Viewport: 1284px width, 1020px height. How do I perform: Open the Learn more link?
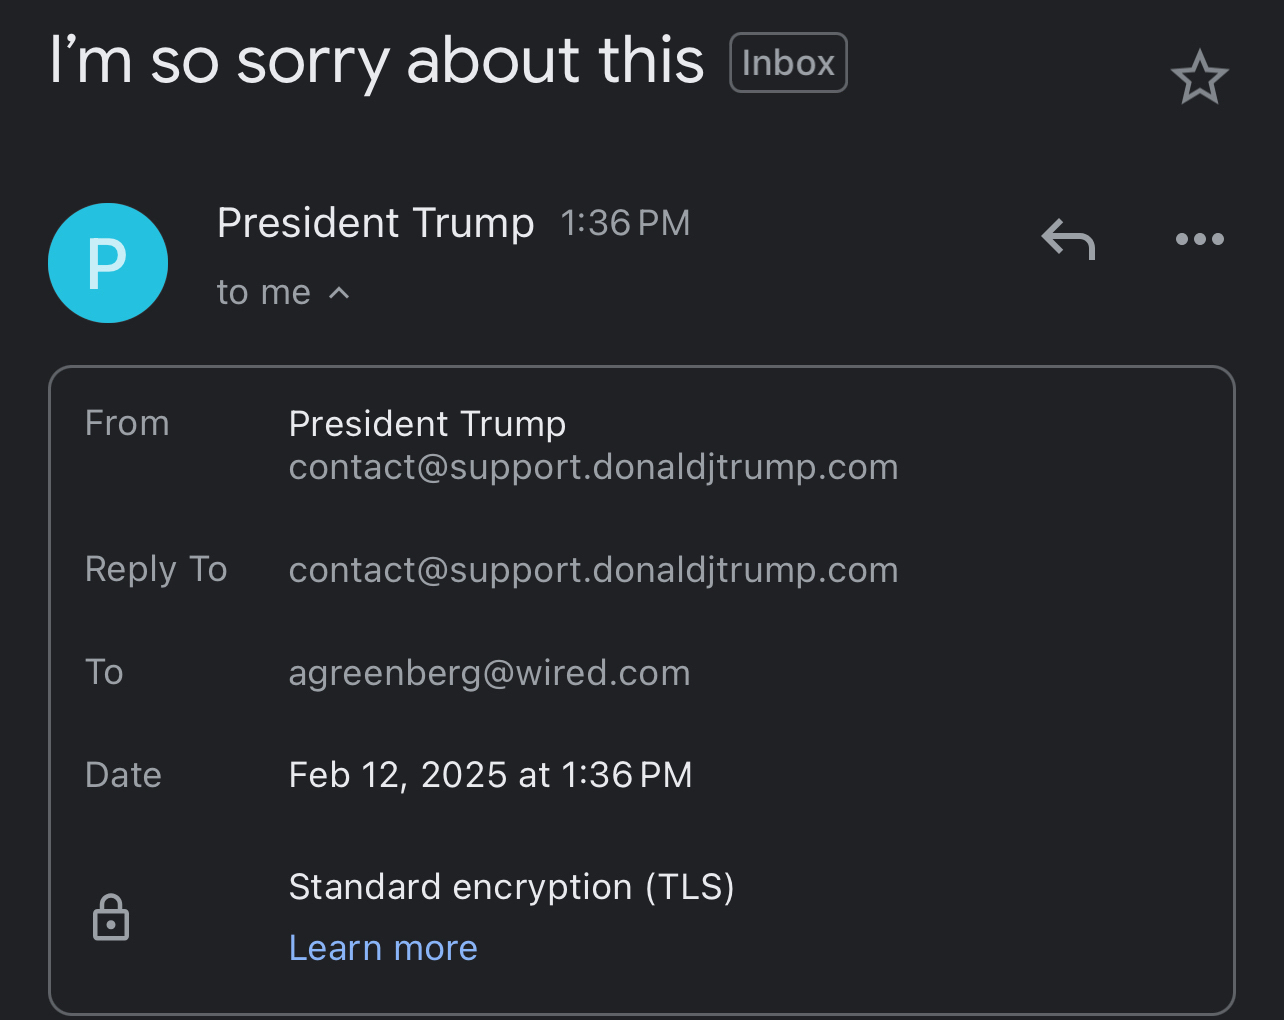pos(383,947)
